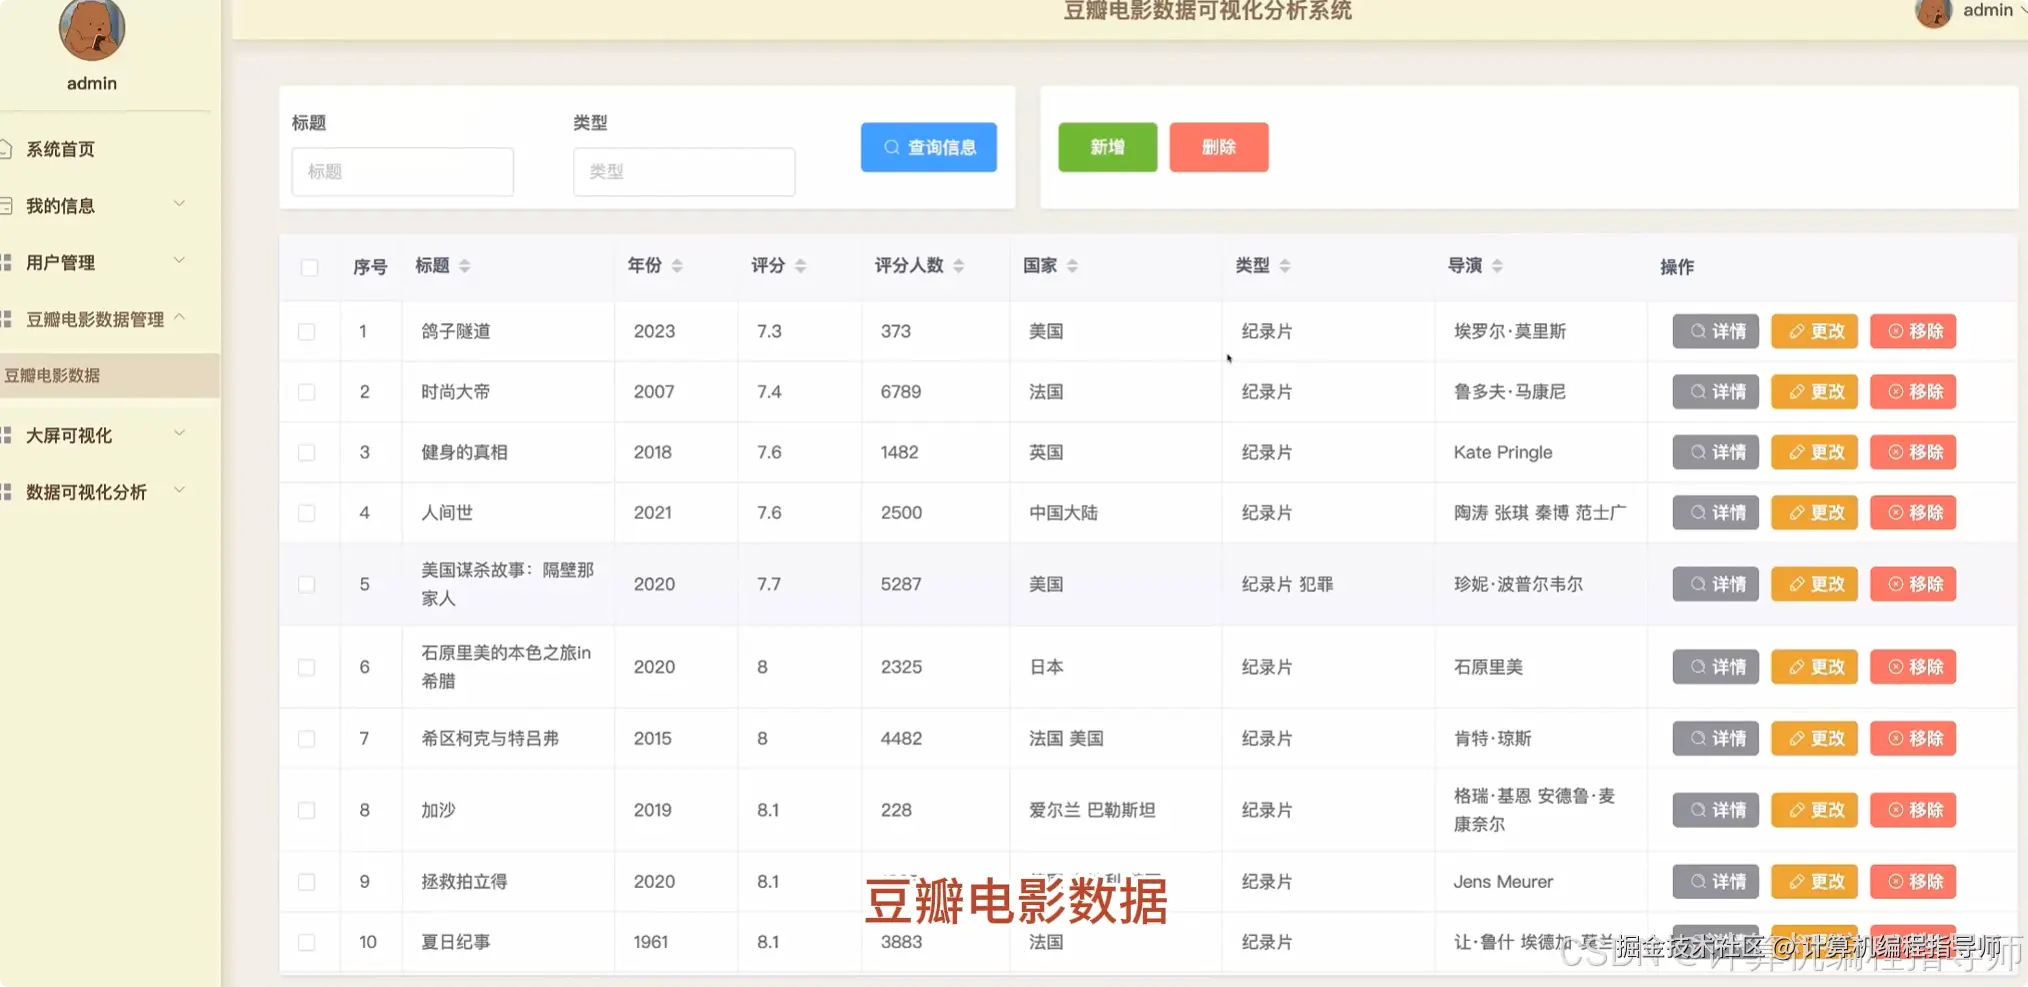Expand the 我的信息 submenu chevron
The image size is (2028, 987).
180,204
